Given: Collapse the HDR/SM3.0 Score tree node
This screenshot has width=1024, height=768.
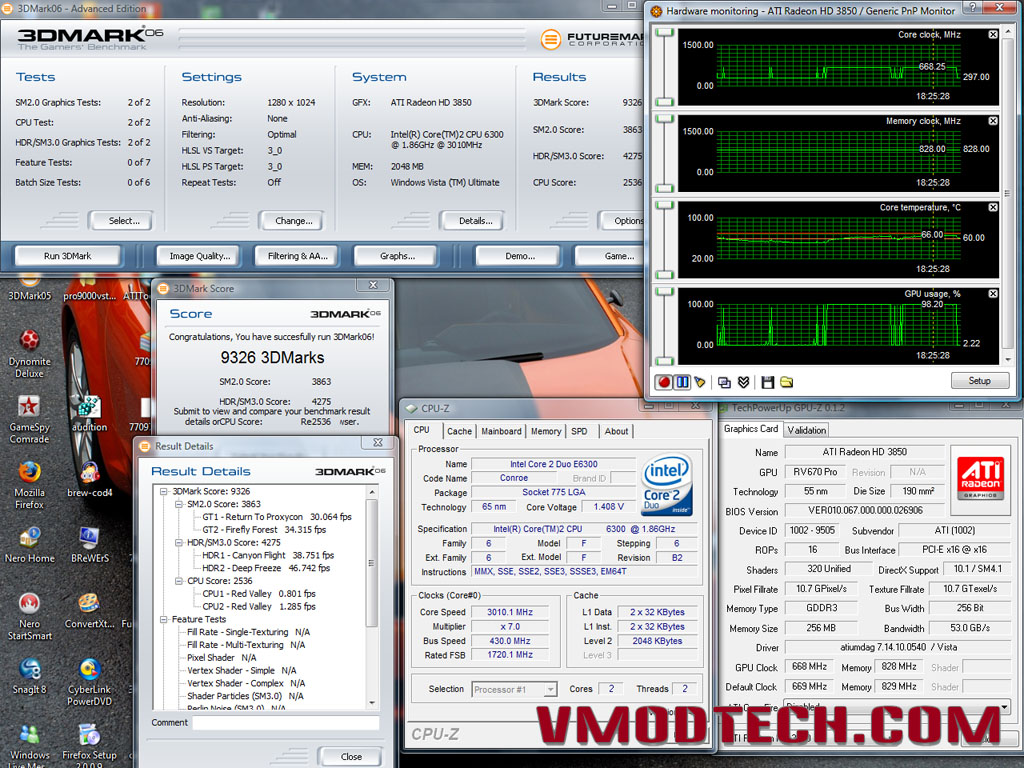Looking at the screenshot, I should (x=178, y=542).
